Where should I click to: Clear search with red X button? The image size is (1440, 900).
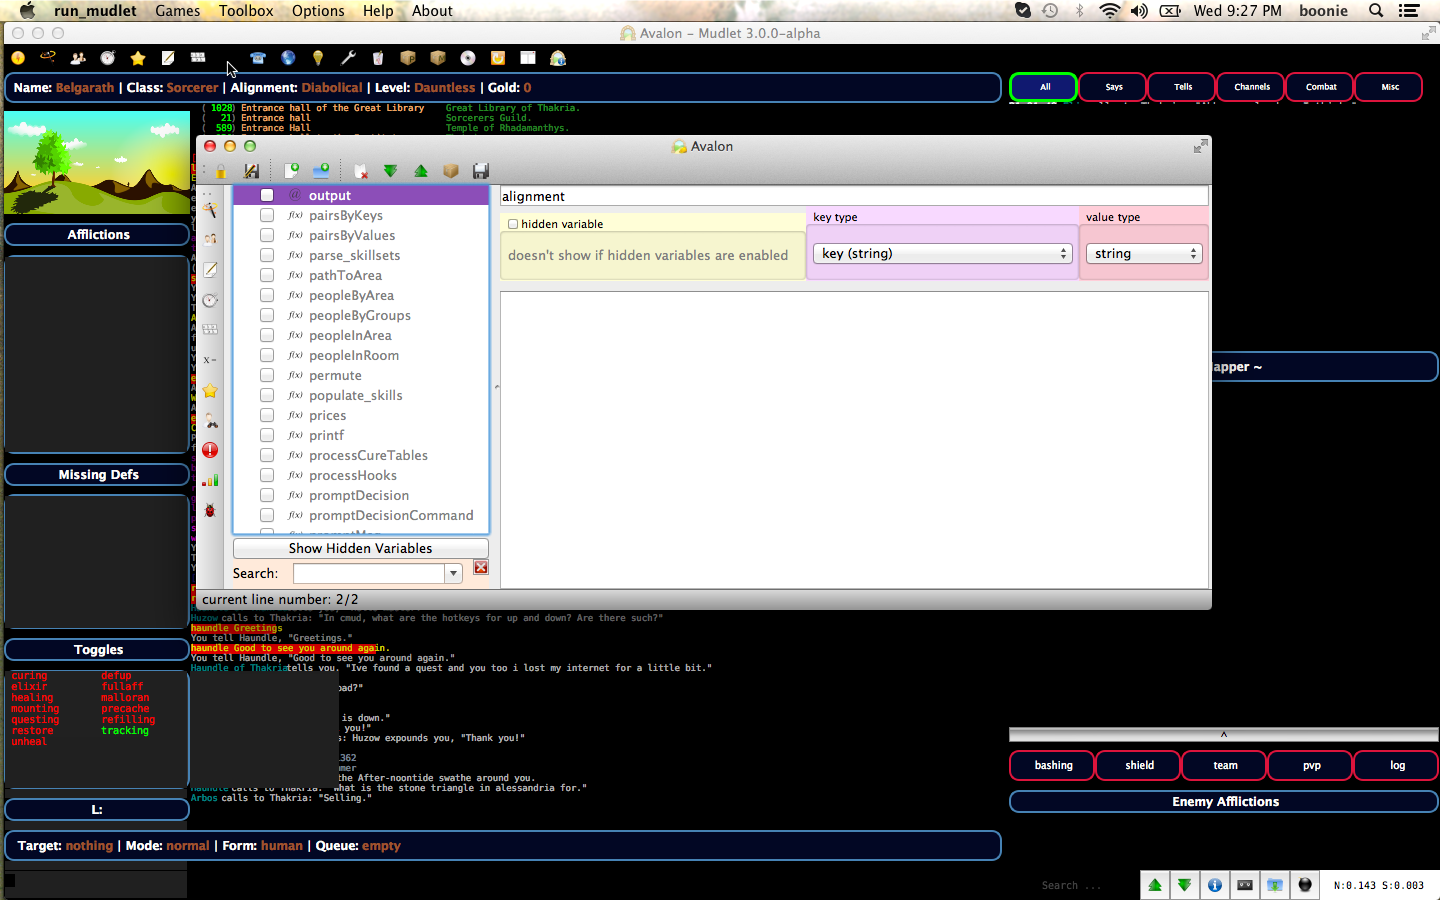(481, 568)
